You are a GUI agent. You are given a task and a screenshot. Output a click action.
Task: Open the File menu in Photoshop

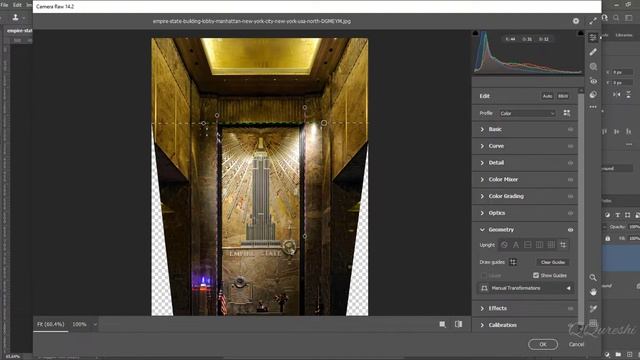(4, 5)
